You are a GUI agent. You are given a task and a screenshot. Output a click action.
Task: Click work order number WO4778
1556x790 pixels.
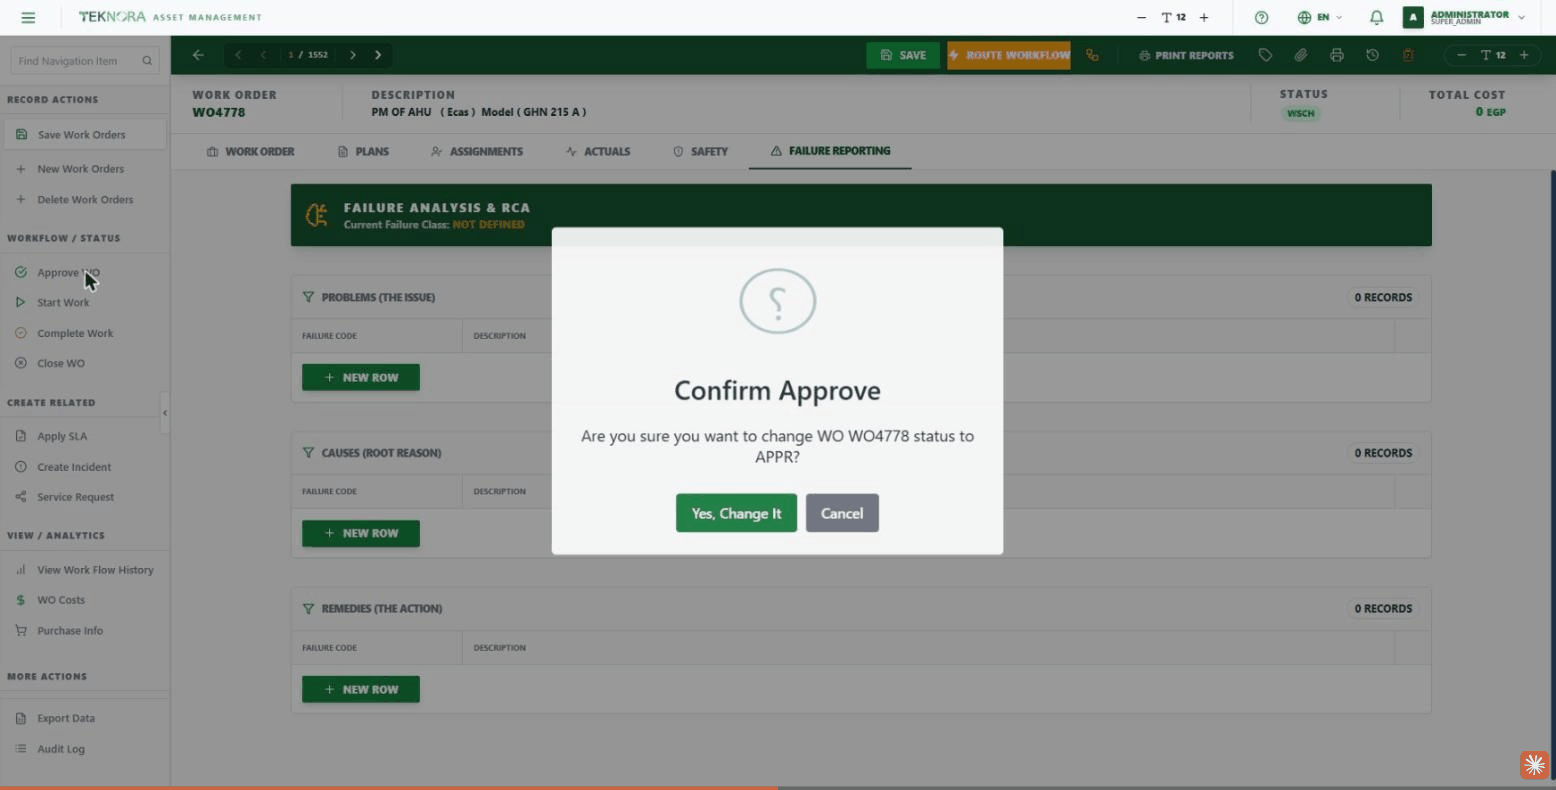[x=219, y=112]
